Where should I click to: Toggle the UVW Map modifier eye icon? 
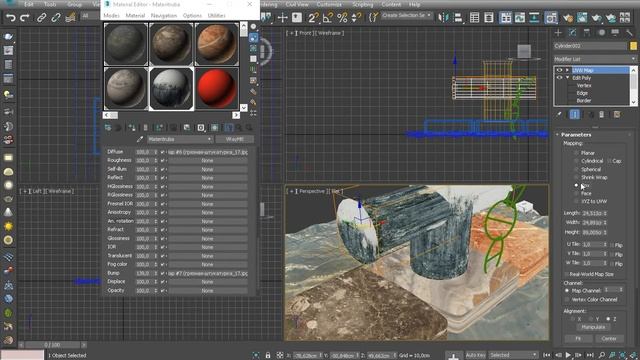(x=559, y=70)
